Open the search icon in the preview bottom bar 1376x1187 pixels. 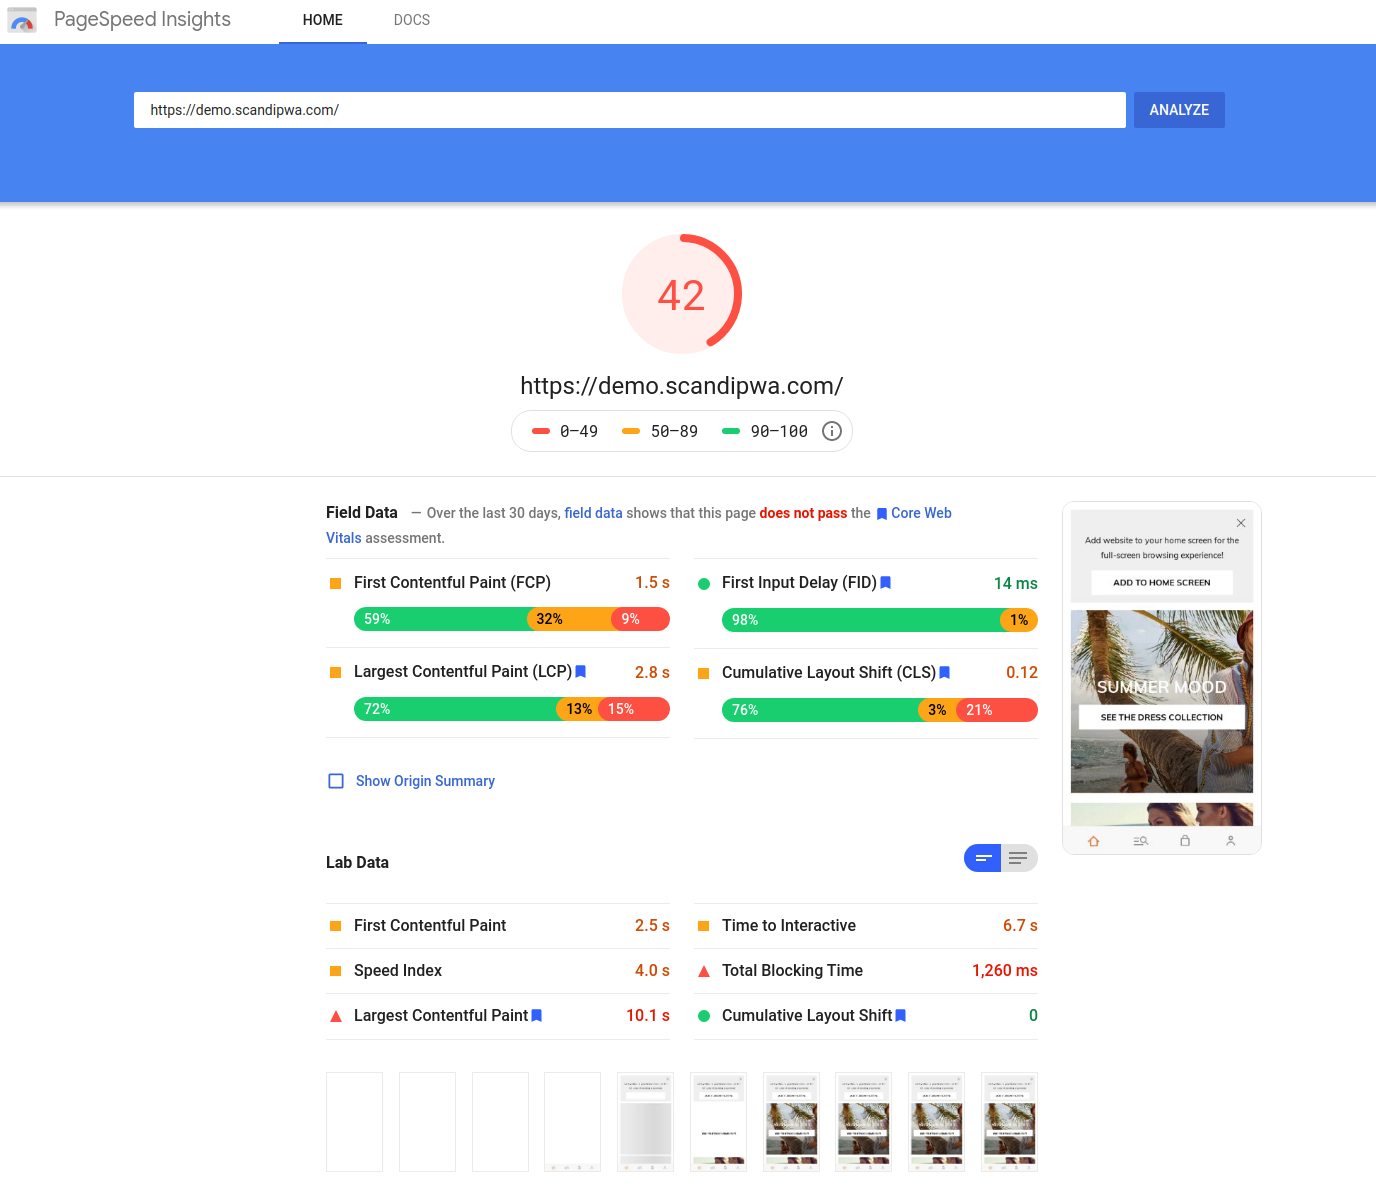click(x=1139, y=841)
